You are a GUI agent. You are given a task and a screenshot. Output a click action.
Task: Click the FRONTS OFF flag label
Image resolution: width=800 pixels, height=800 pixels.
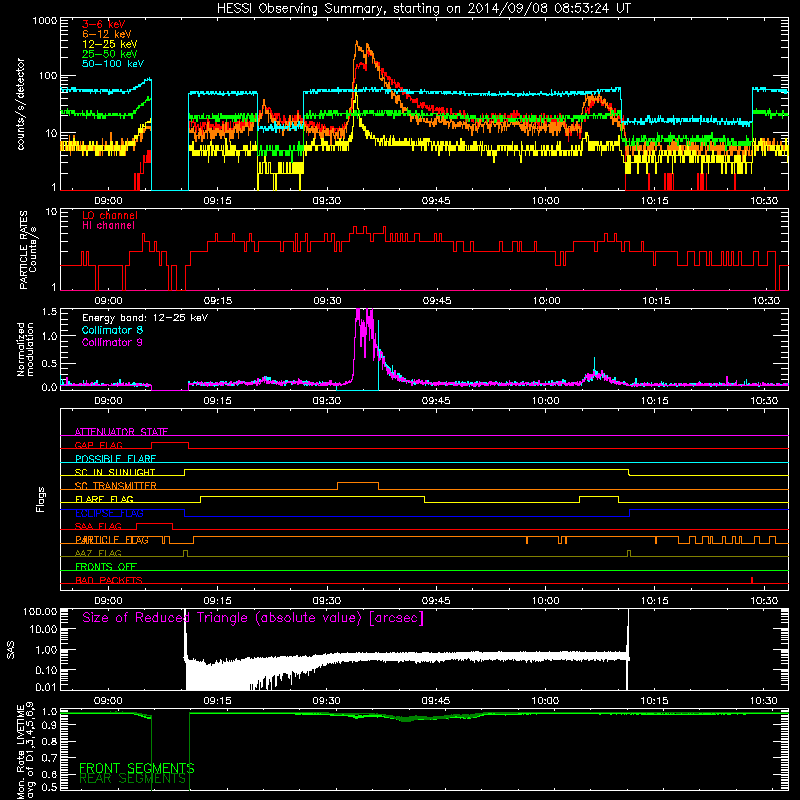coord(106,567)
